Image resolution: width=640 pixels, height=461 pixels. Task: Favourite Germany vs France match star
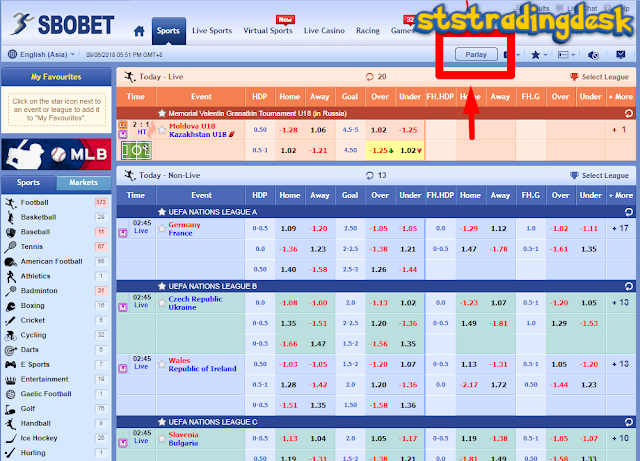coord(162,229)
